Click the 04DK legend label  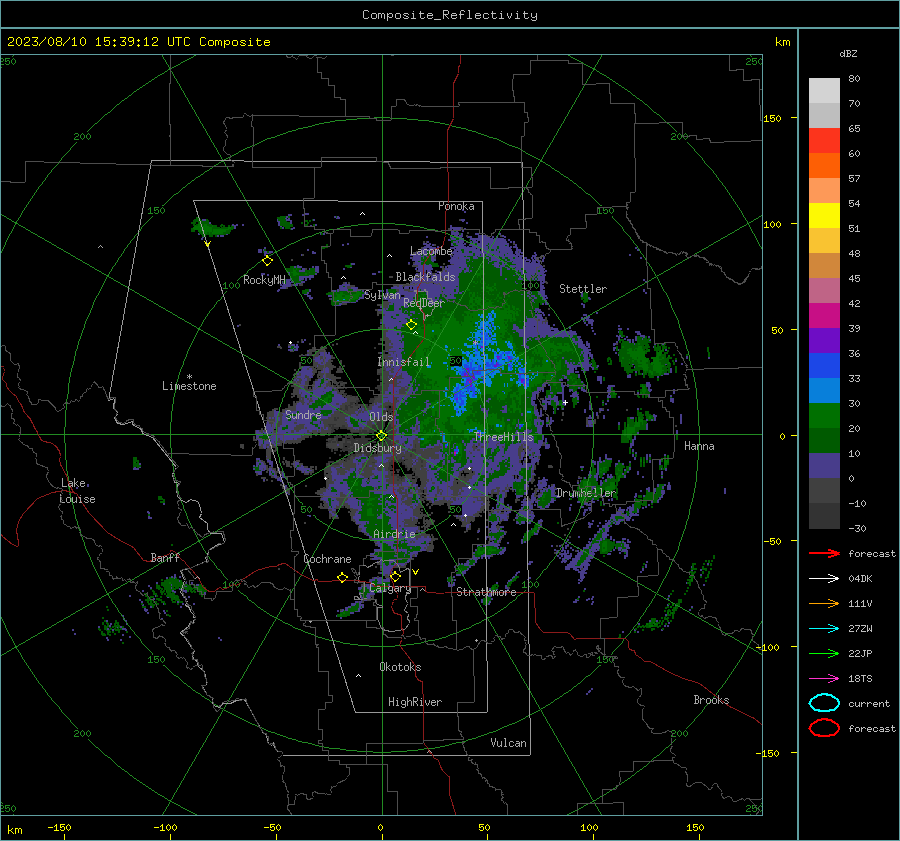860,578
